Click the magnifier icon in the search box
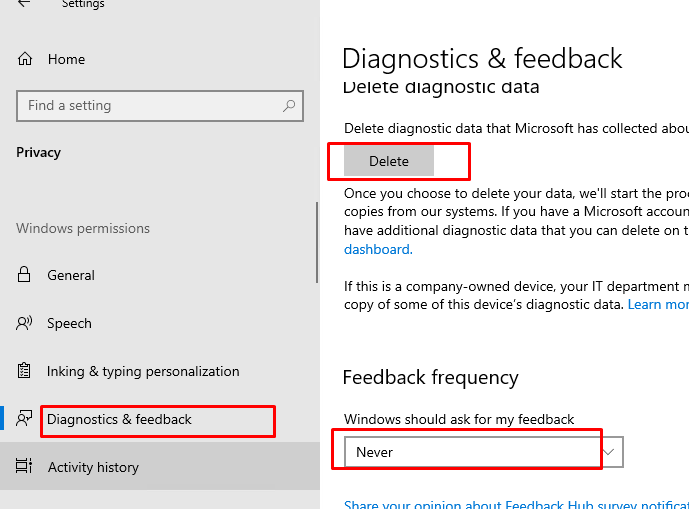The height and width of the screenshot is (509, 689). (x=289, y=105)
